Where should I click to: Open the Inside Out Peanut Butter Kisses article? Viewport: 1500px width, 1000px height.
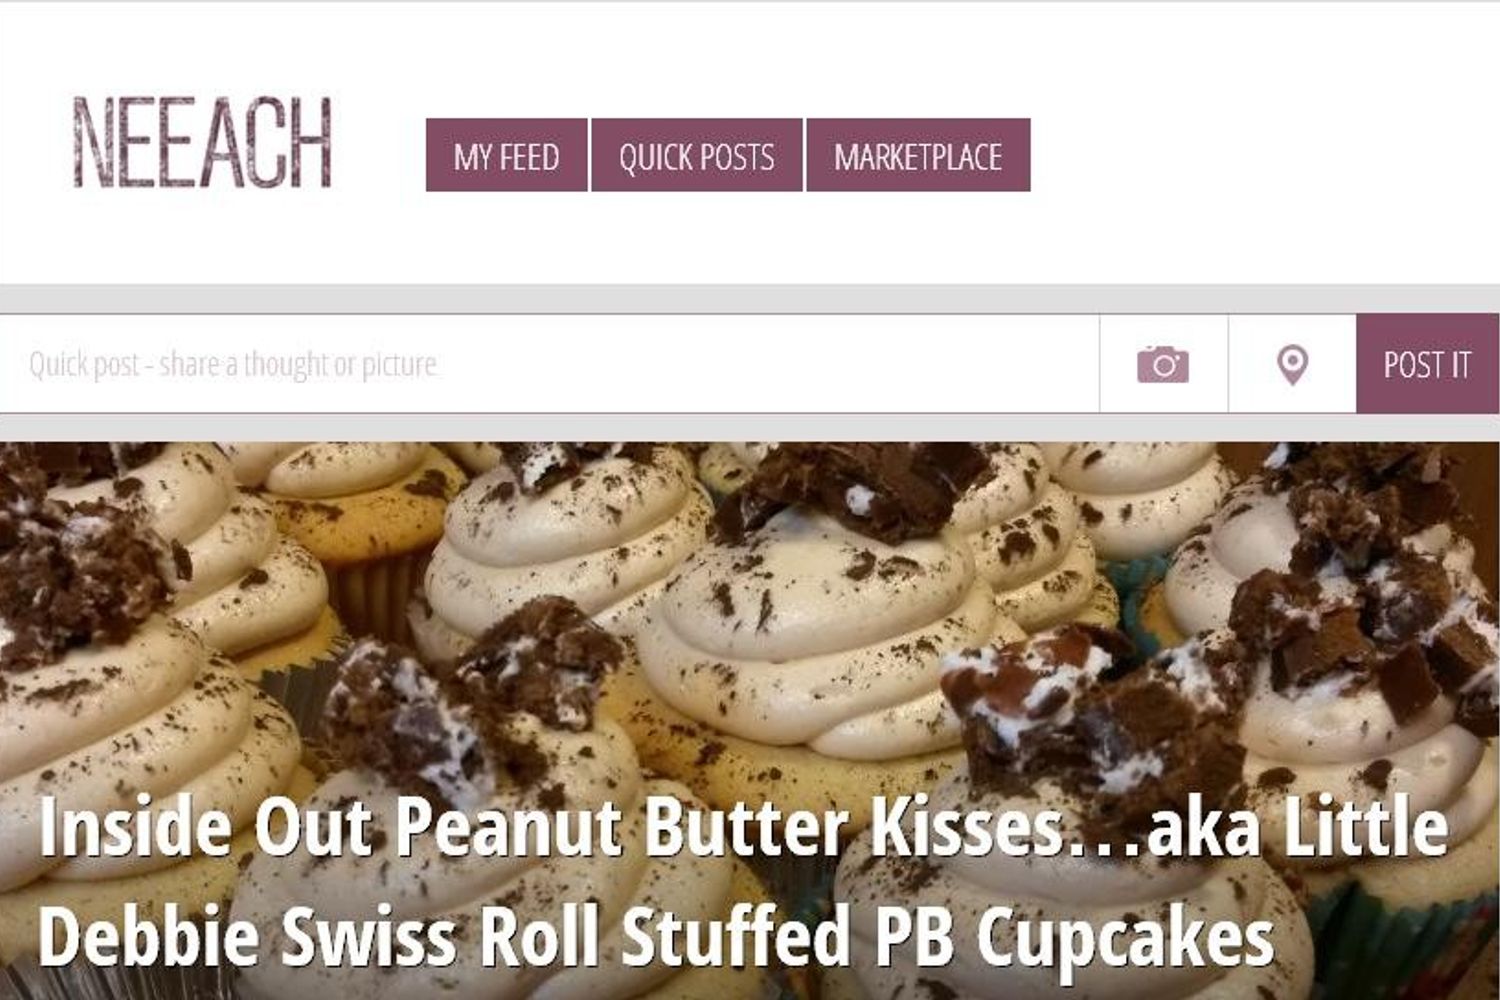point(742,881)
